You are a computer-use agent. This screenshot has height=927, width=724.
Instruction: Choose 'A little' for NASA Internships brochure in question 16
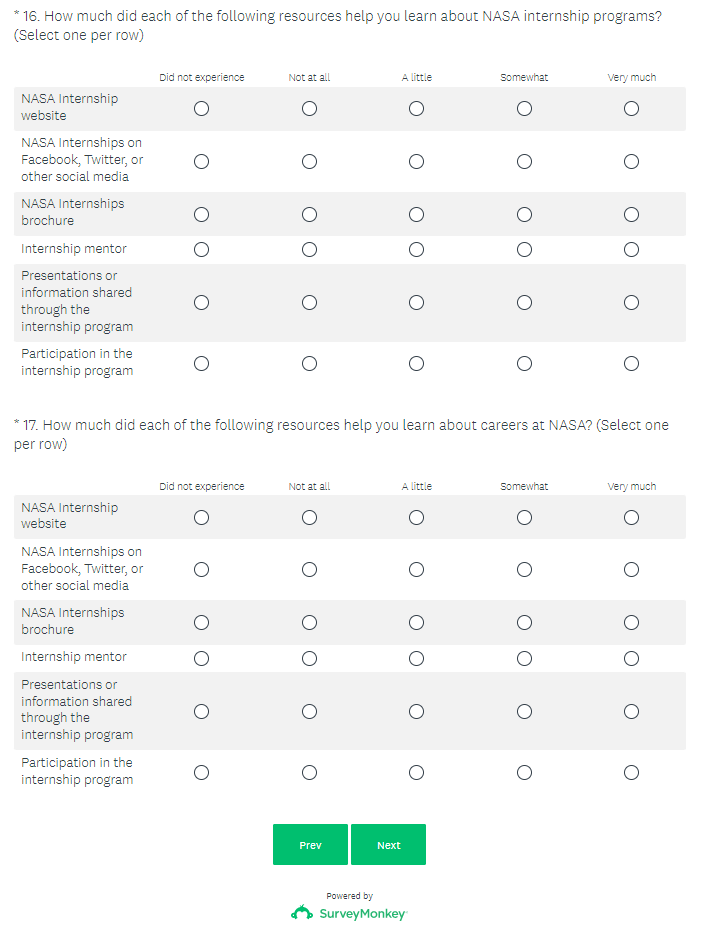[x=416, y=215]
